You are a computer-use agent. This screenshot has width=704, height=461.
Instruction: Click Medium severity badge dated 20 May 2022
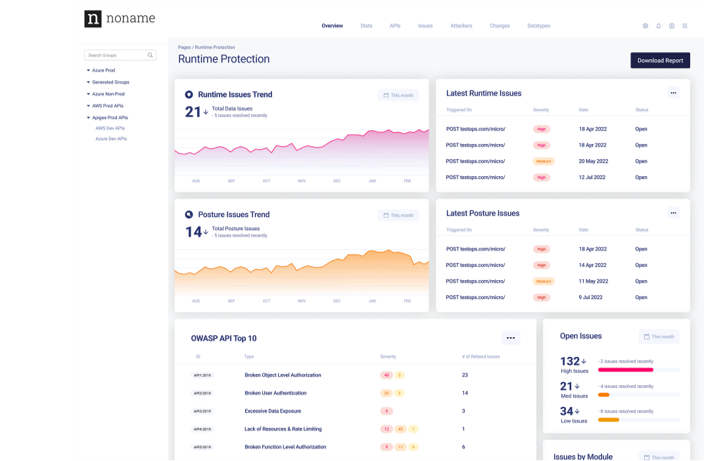tap(543, 161)
